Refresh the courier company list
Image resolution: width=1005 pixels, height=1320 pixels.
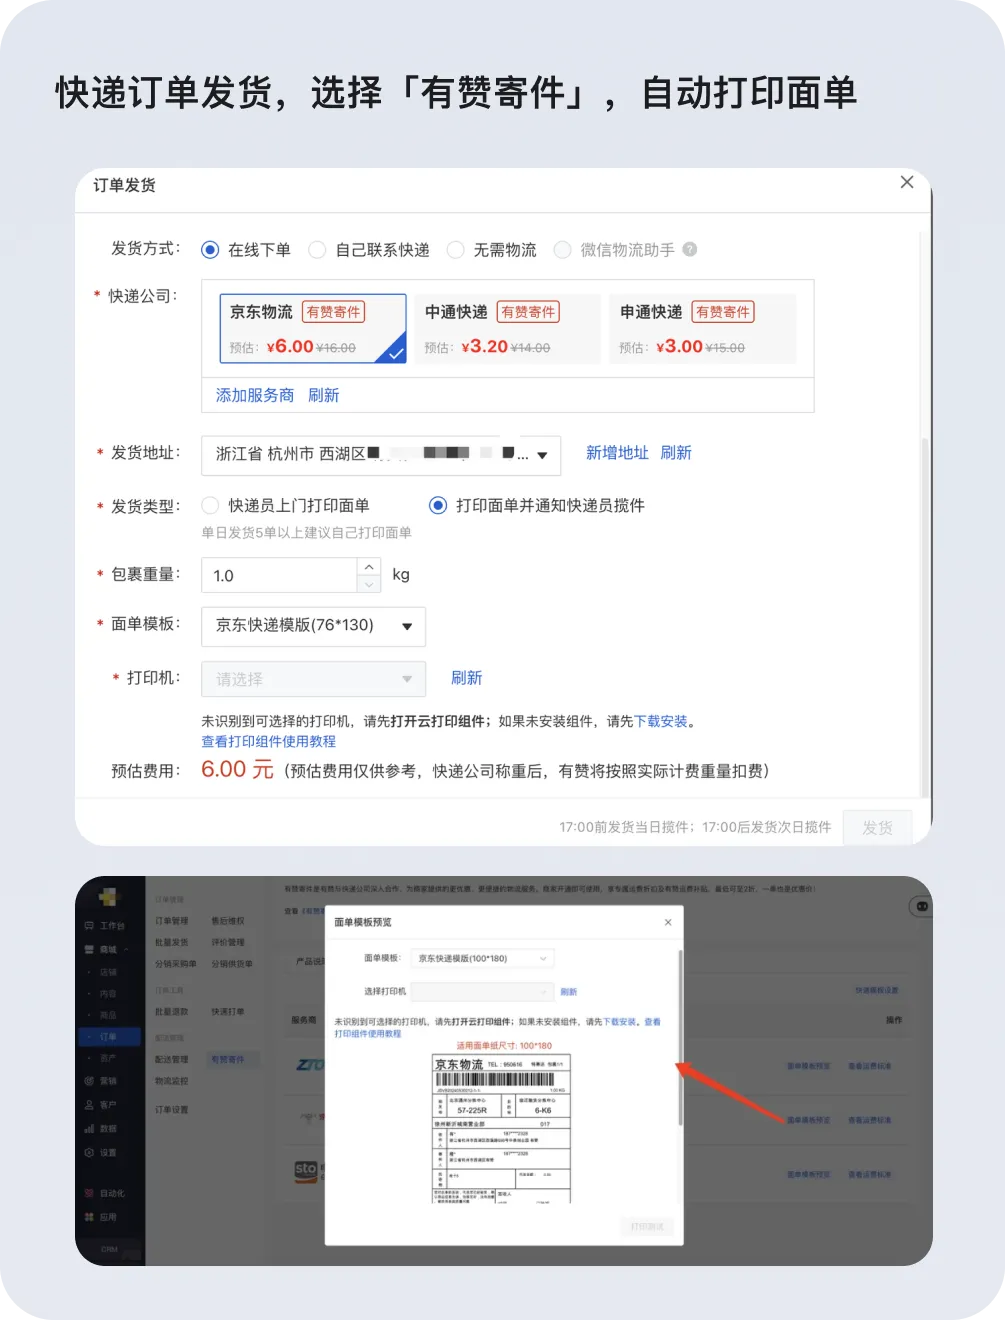pyautogui.click(x=324, y=395)
